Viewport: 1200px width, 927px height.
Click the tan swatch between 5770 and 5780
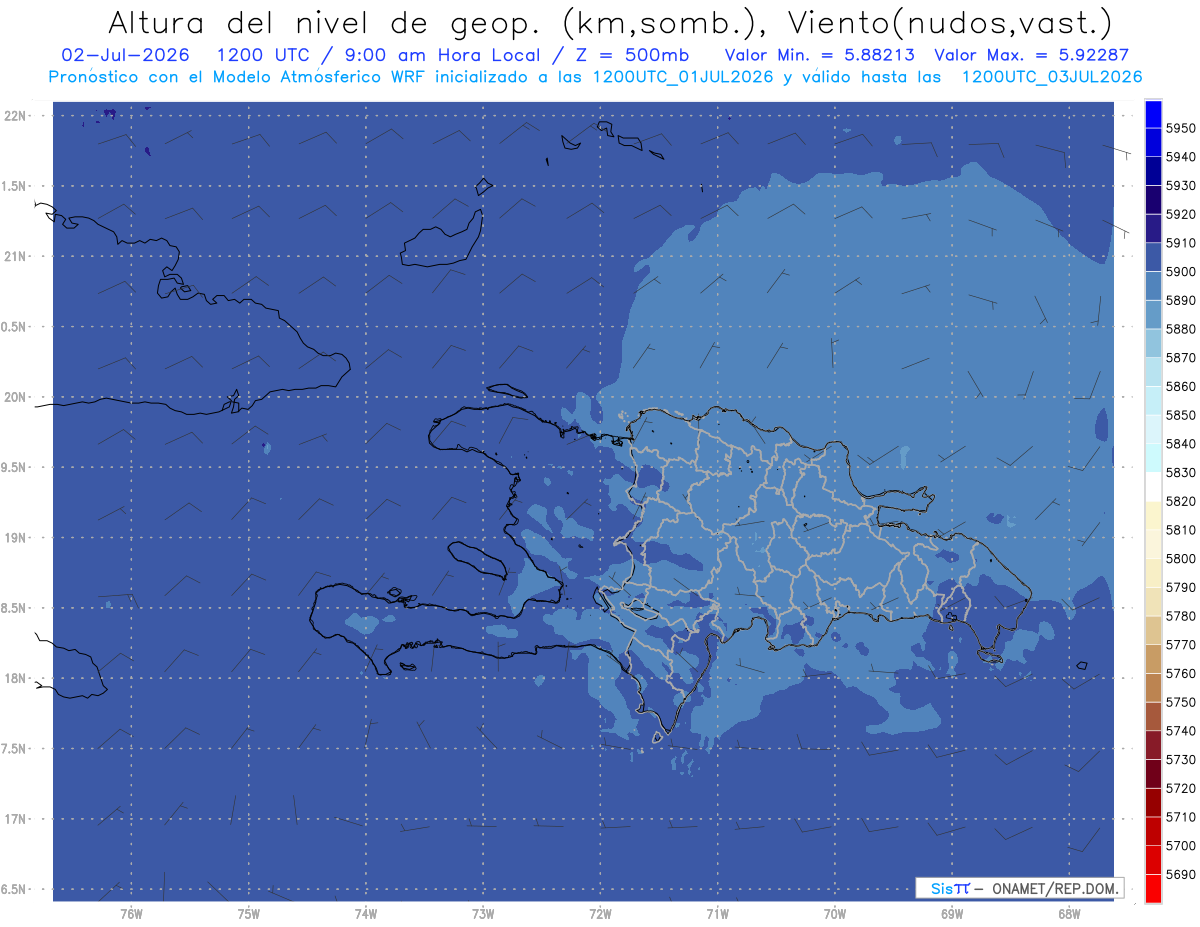click(1152, 630)
